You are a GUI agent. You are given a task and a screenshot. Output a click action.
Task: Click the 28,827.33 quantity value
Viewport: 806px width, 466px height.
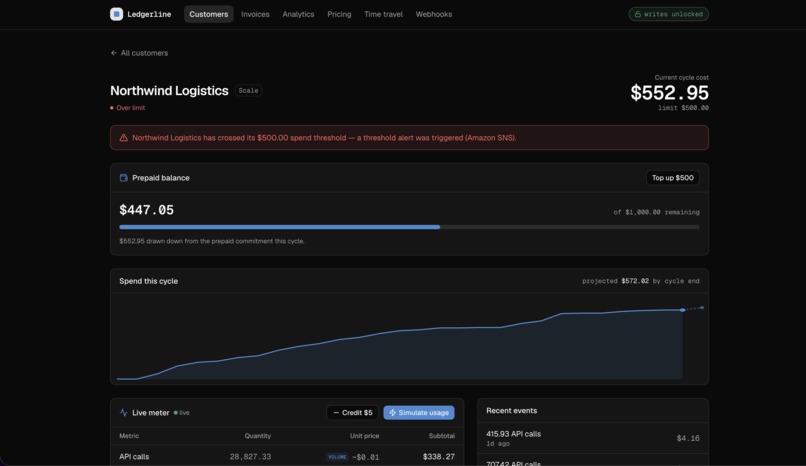click(250, 457)
